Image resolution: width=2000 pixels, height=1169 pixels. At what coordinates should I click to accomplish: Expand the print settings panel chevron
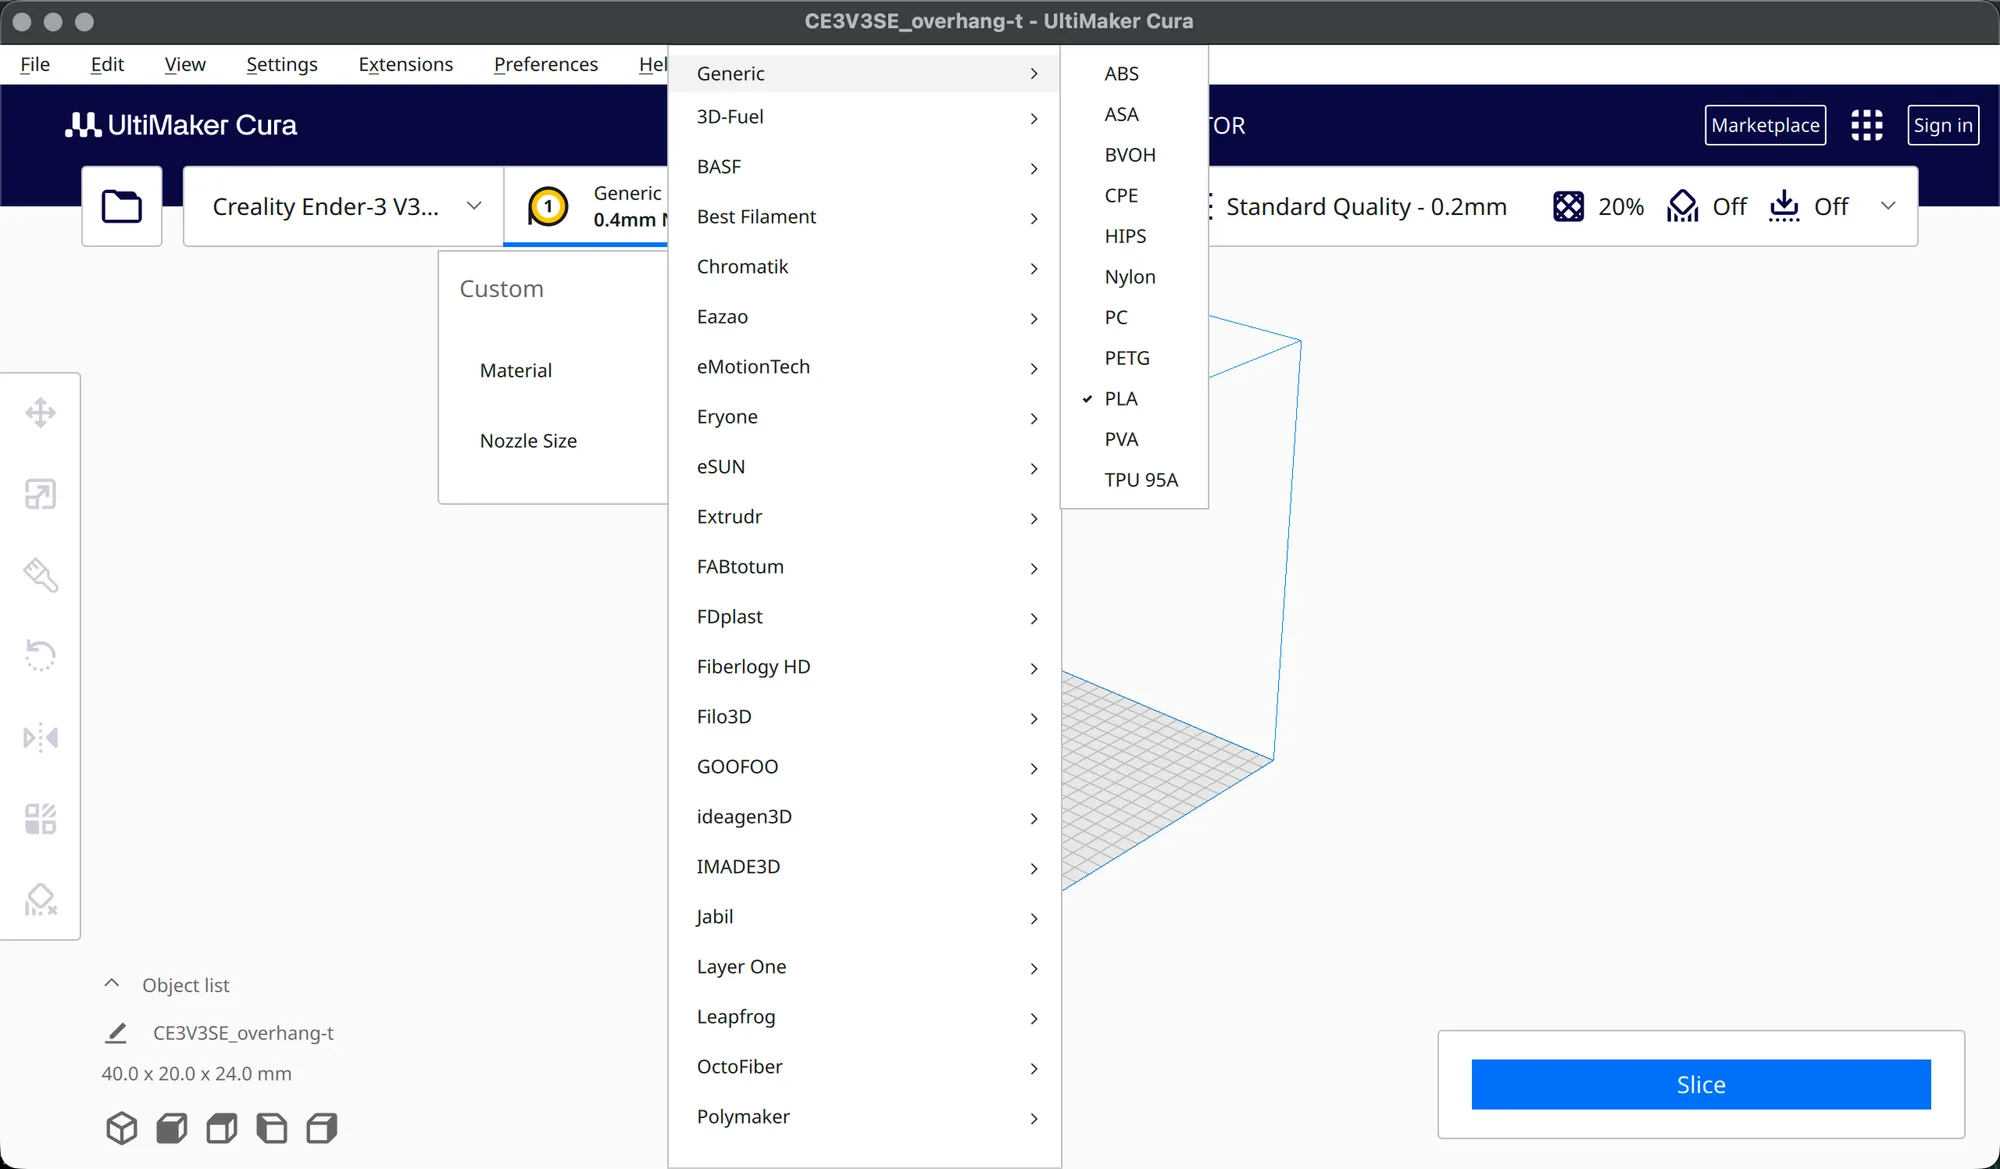tap(1888, 206)
